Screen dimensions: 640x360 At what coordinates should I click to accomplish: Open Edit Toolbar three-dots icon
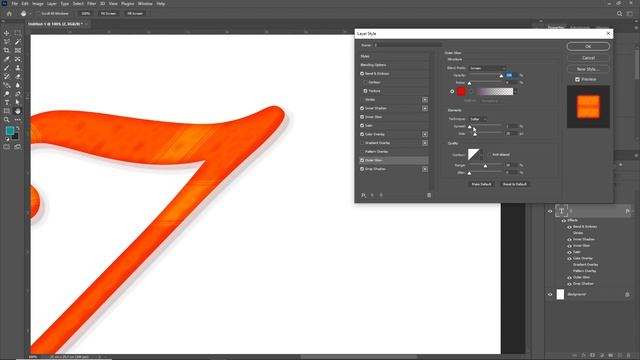click(x=18, y=120)
